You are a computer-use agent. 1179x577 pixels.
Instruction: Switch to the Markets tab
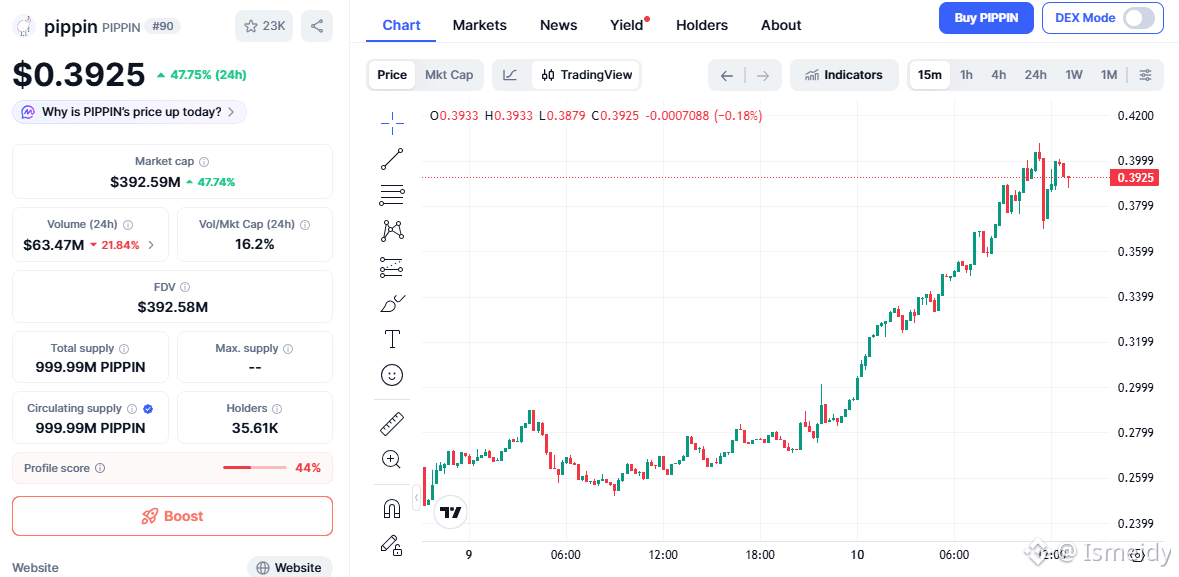tap(479, 25)
